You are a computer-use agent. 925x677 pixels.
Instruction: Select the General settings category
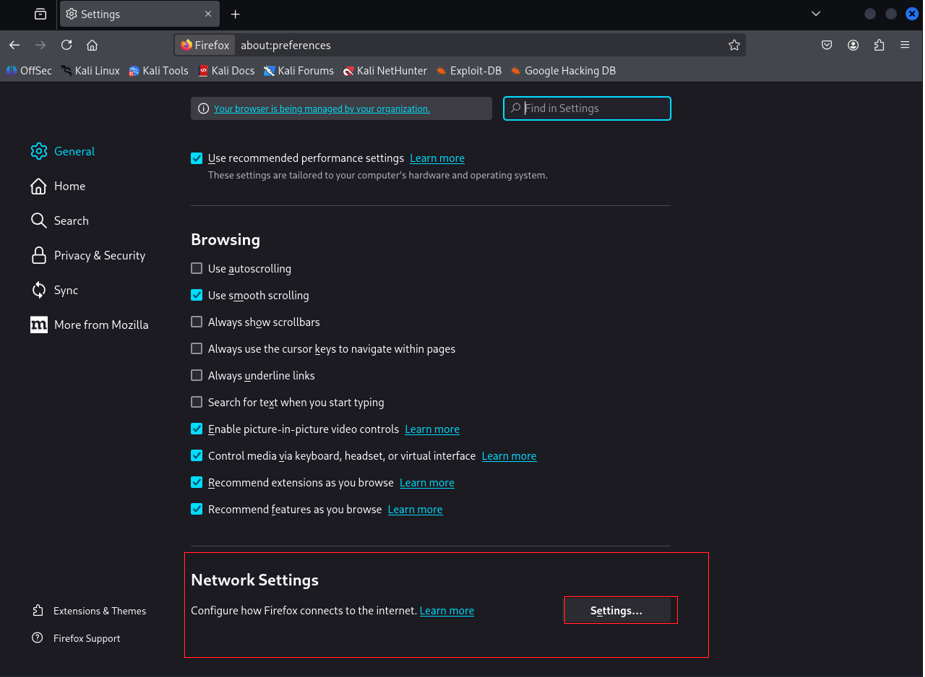pyautogui.click(x=63, y=152)
